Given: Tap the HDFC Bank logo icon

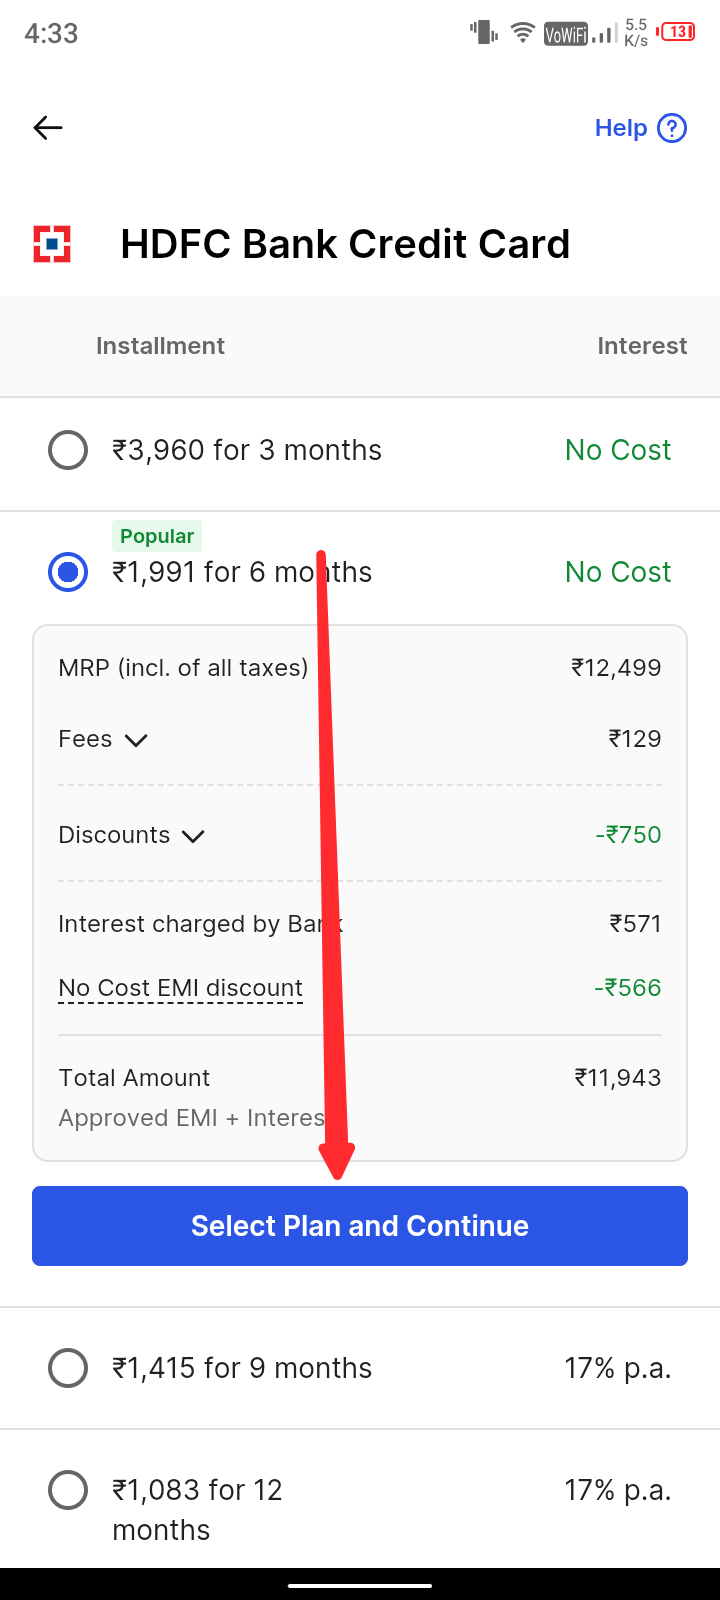Looking at the screenshot, I should [52, 244].
